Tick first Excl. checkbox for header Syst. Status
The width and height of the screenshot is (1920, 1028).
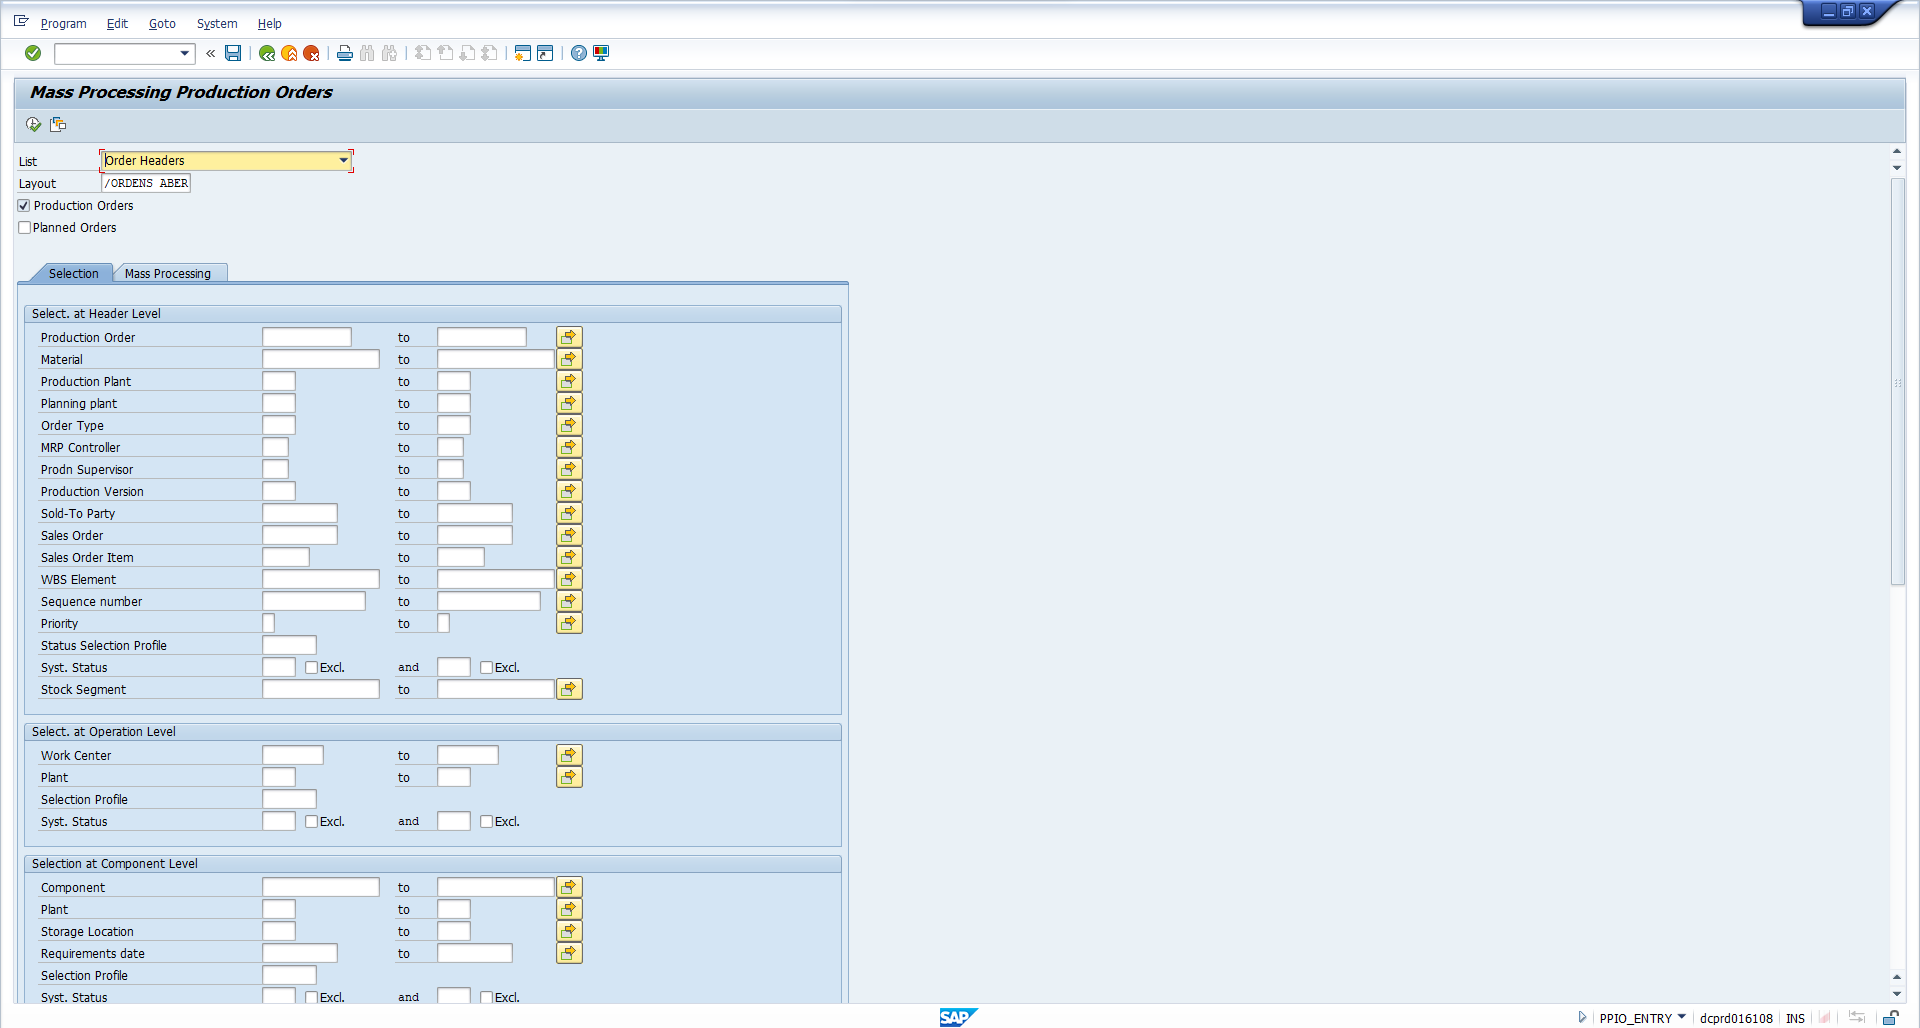[x=312, y=668]
